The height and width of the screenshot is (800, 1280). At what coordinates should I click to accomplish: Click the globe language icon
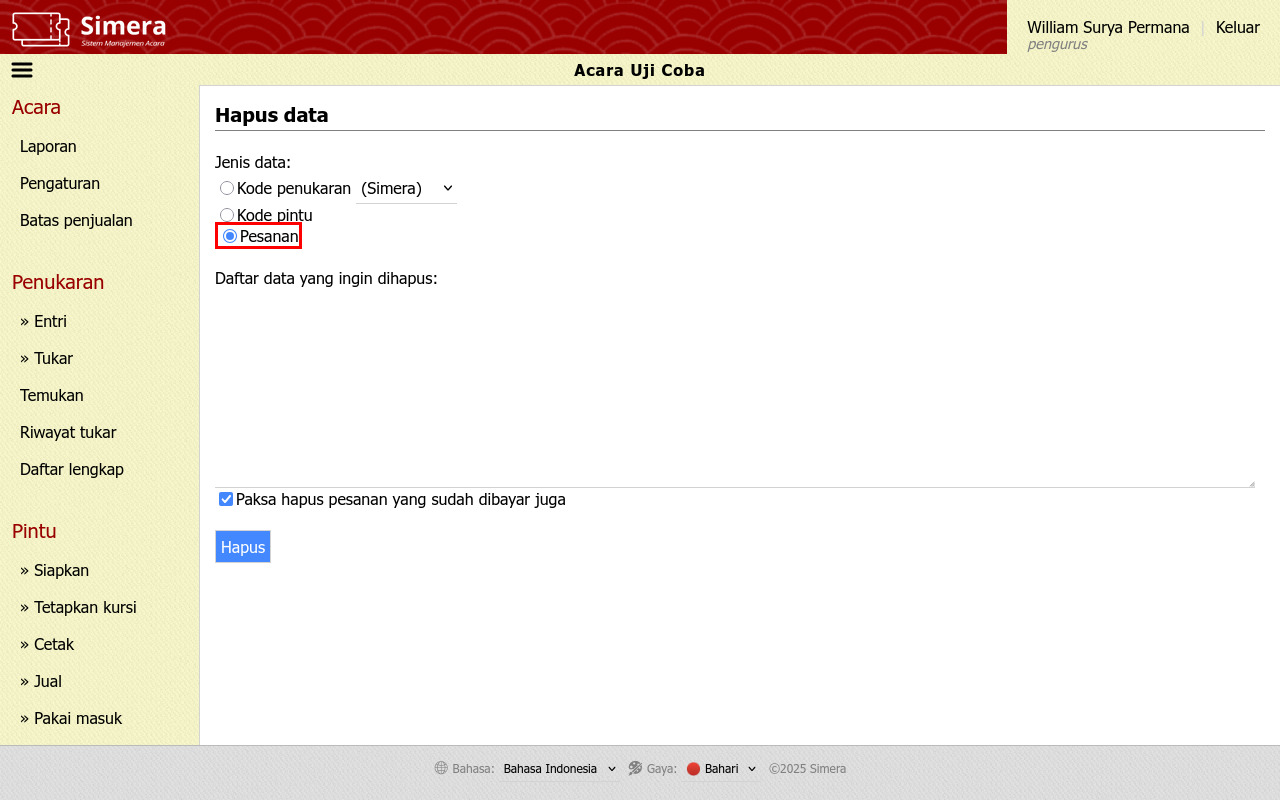(x=441, y=768)
